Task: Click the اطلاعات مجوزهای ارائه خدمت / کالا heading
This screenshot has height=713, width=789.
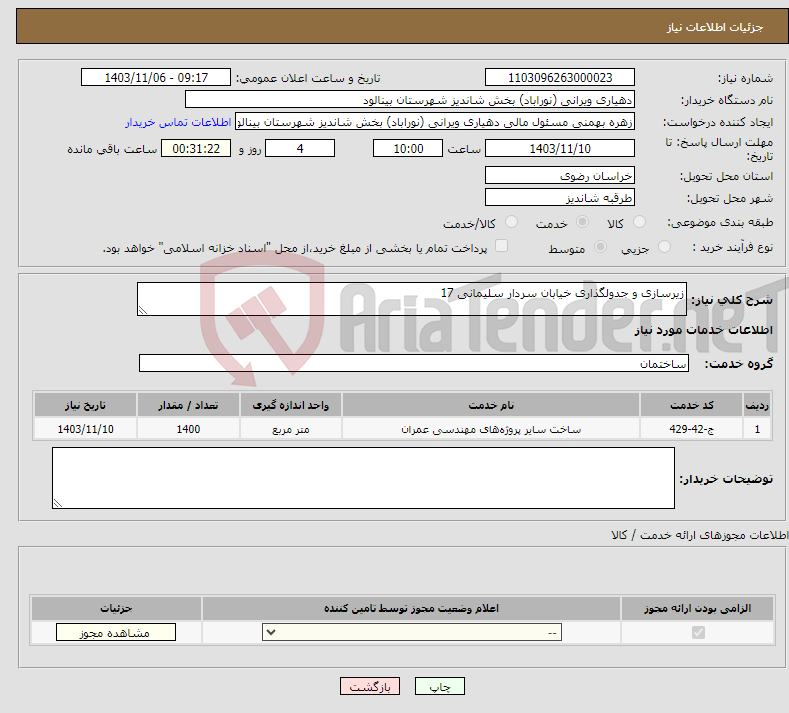Action: click(x=699, y=535)
